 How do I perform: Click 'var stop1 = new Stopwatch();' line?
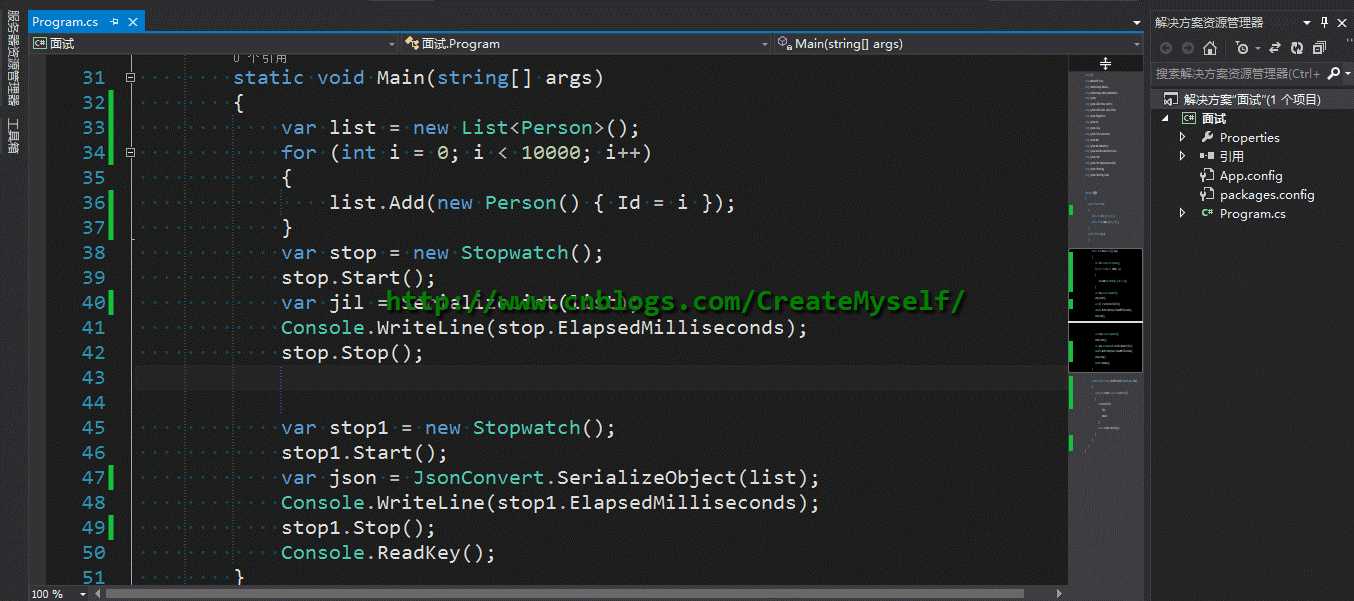coord(448,427)
